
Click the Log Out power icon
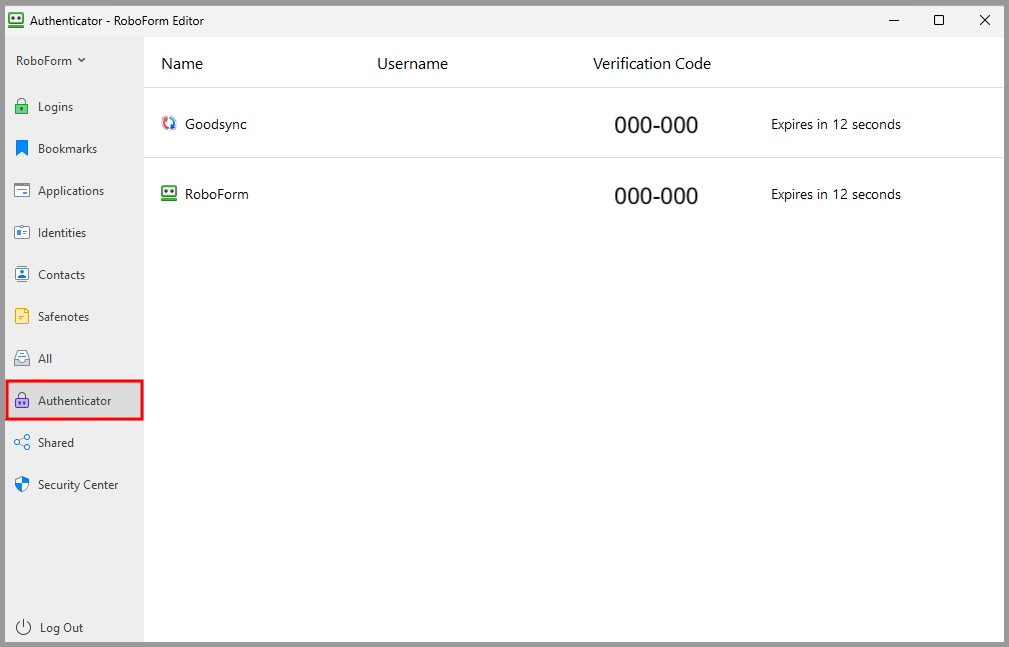(23, 627)
